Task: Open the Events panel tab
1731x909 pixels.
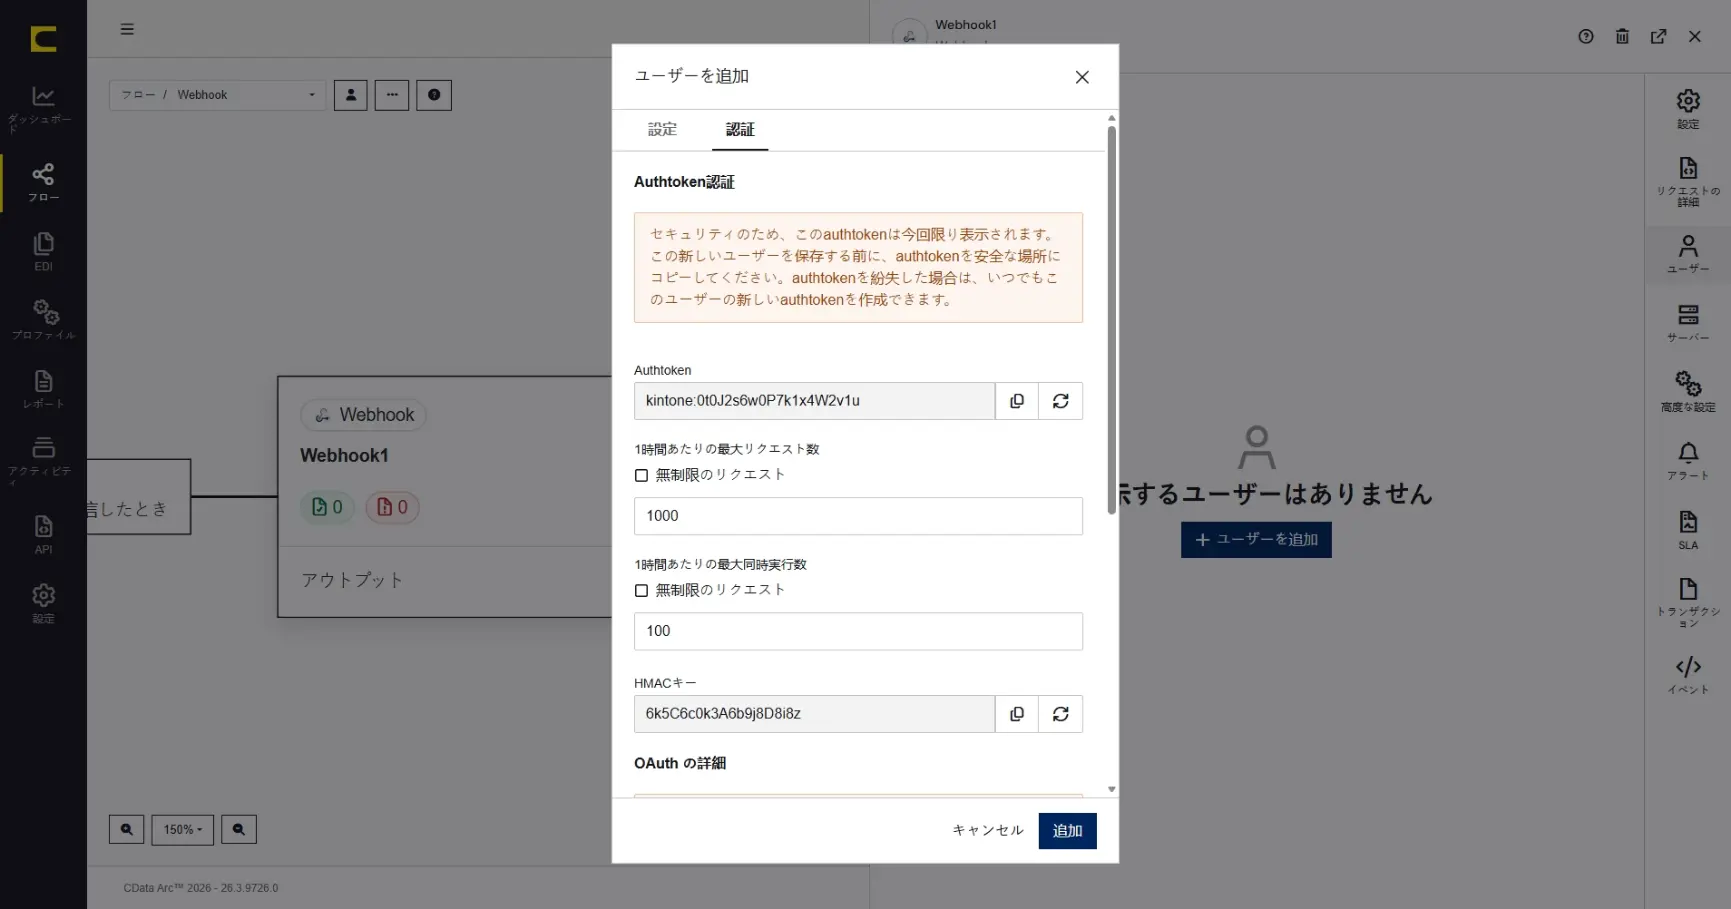Action: [1688, 674]
